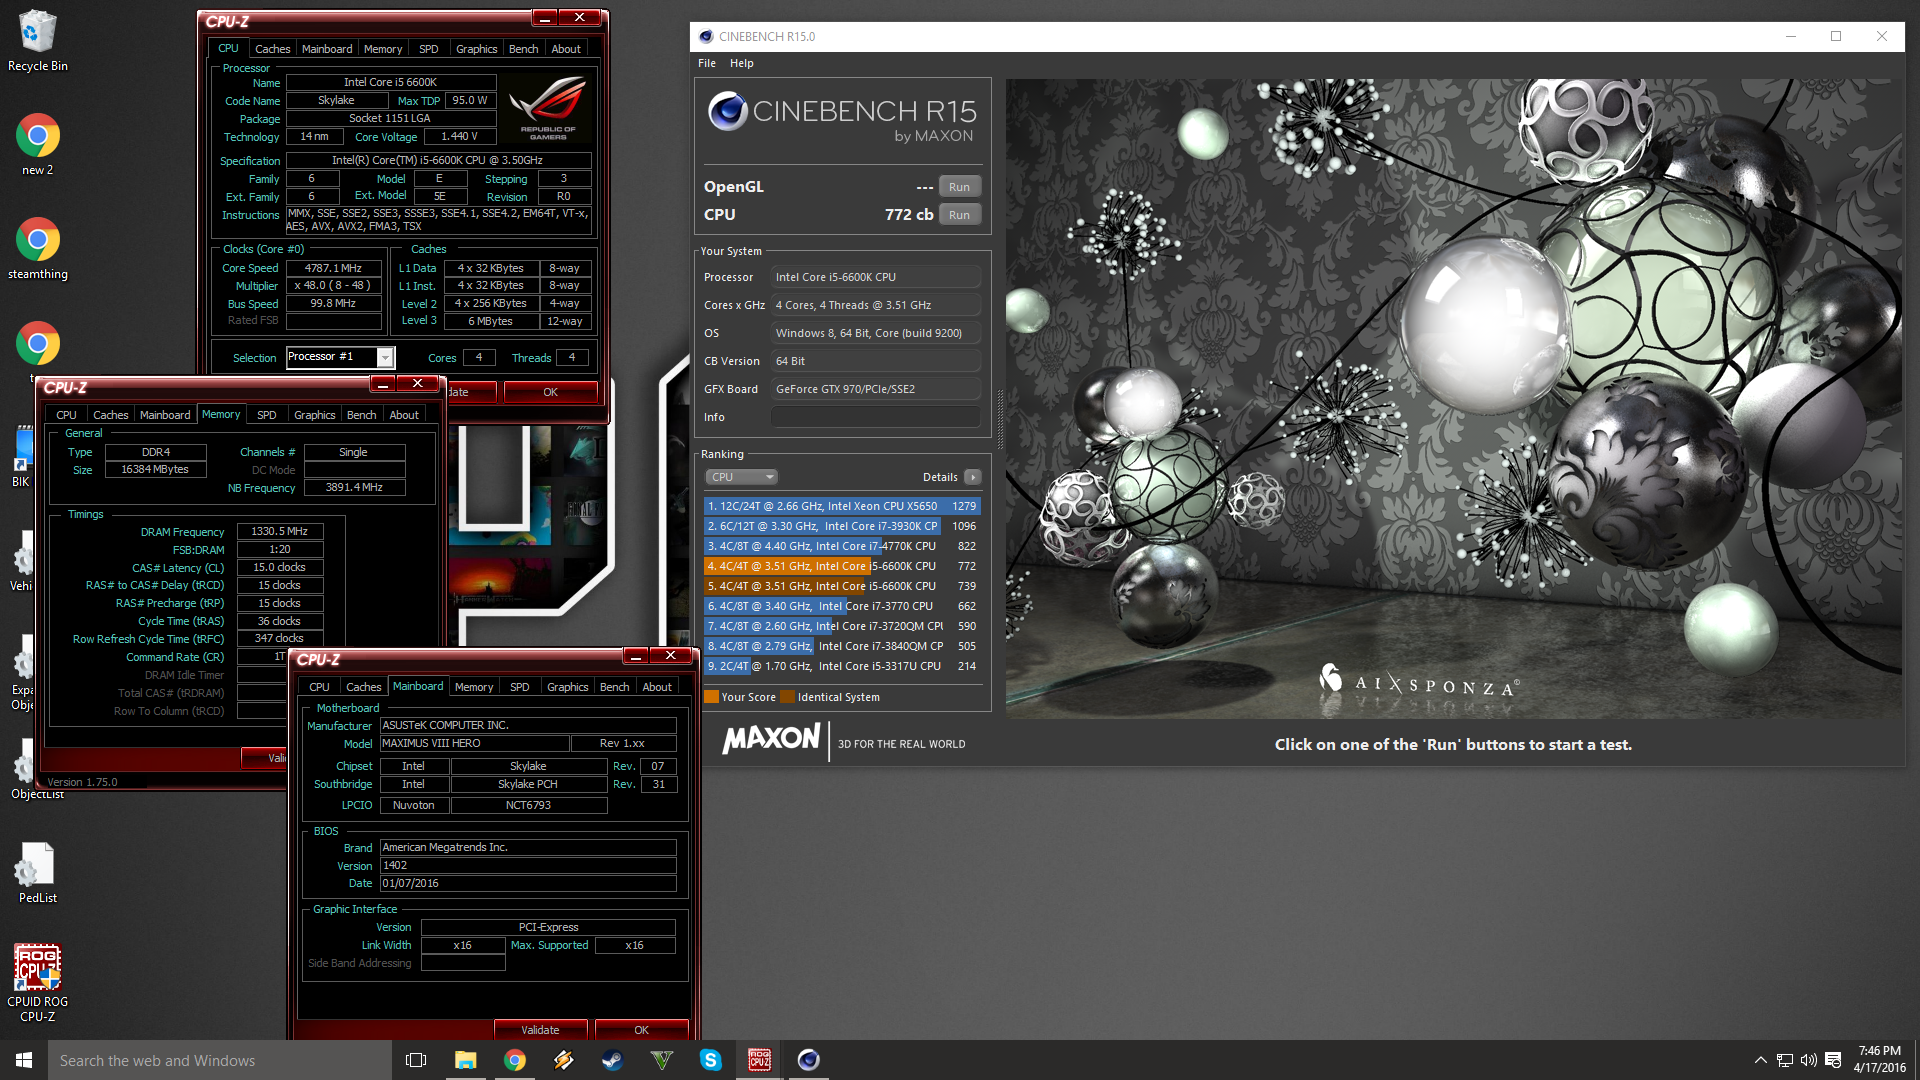Select ranking row 6 Core i7-3770
Viewport: 1920px width, 1080px height.
coord(842,606)
